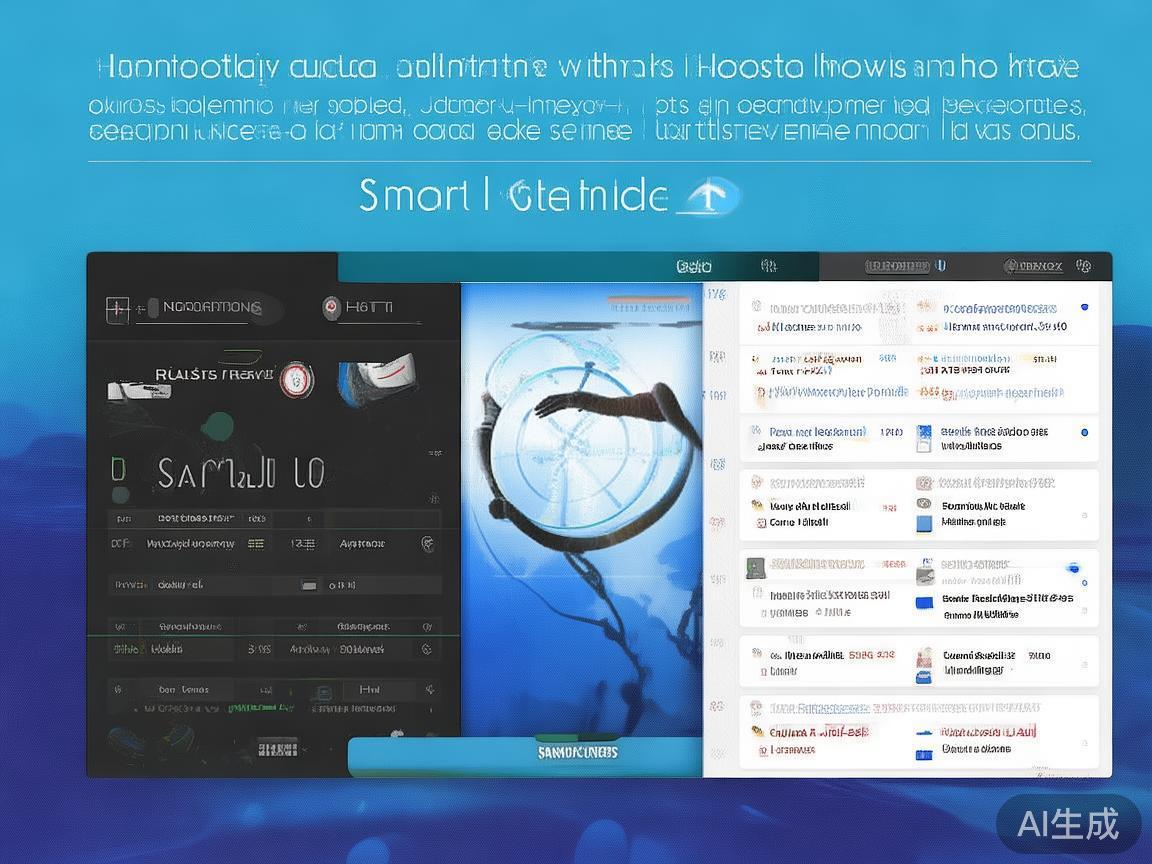Screen dimensions: 1152x864
Task: Open the middle gray tab in the top bar
Action: point(897,266)
